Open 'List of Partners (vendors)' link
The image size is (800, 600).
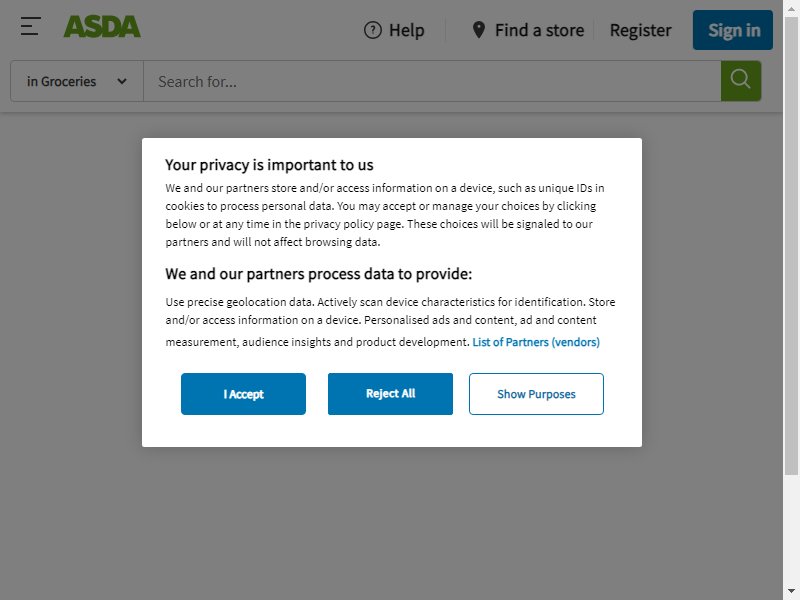click(536, 342)
